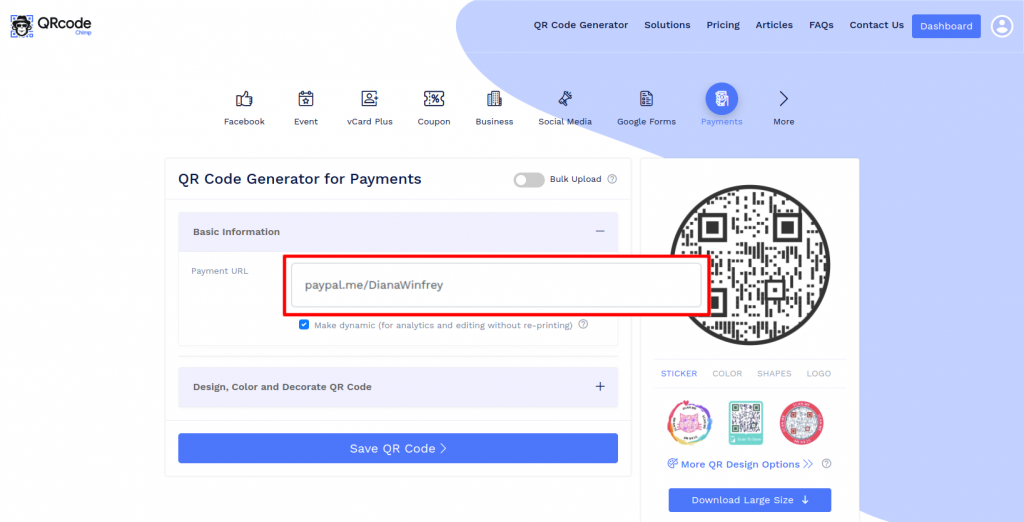Select the pink cat sticker thumbnail

click(687, 423)
